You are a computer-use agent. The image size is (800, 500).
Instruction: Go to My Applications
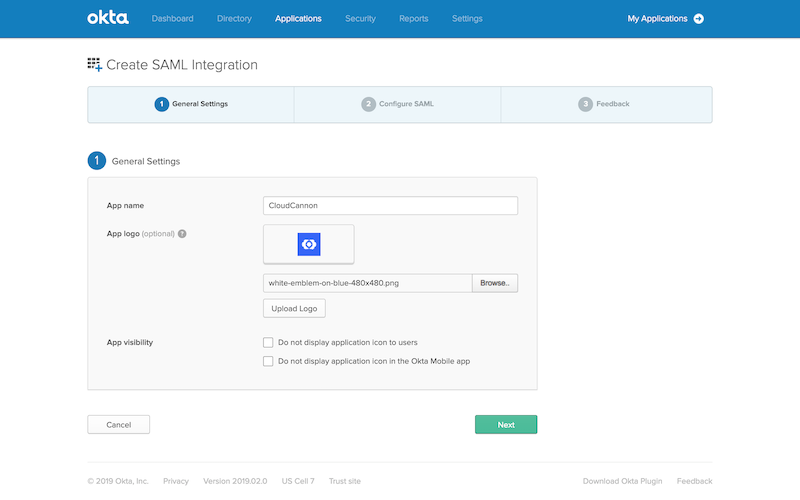(657, 18)
